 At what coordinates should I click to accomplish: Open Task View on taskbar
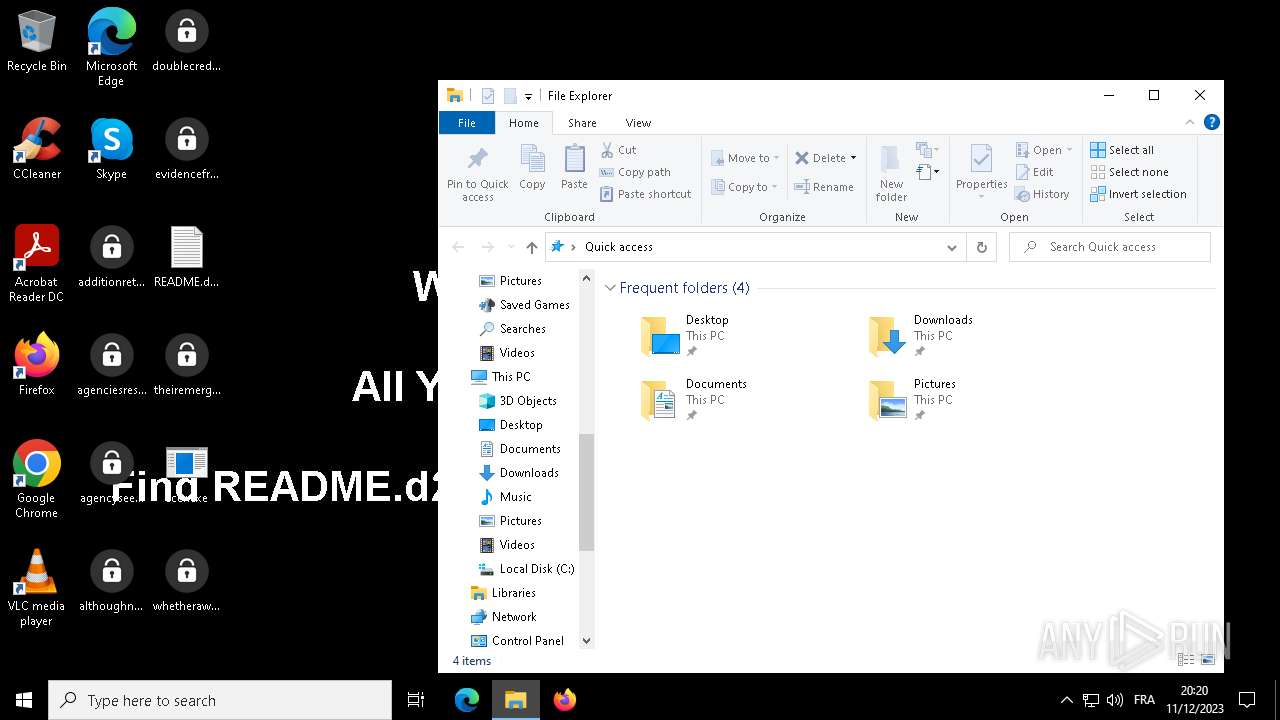[416, 700]
